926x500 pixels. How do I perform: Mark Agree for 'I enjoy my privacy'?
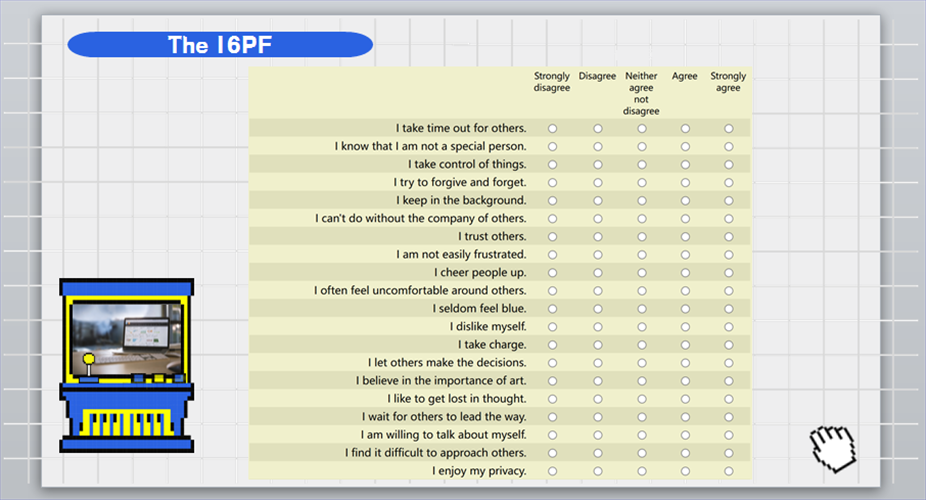pyautogui.click(x=685, y=471)
